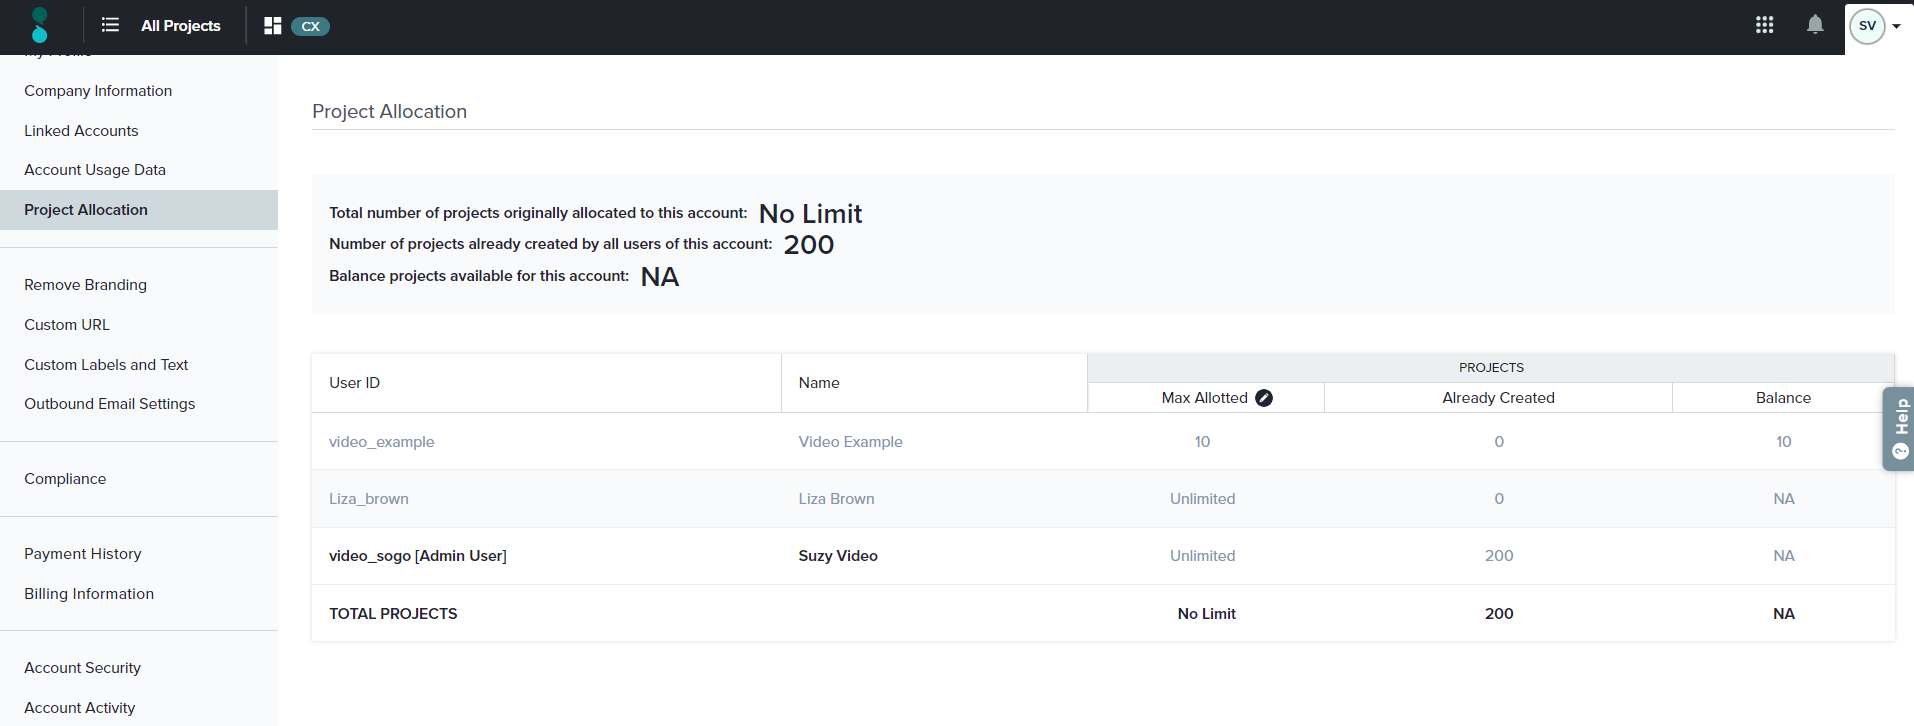
Task: Open the Help side tab
Action: [x=1899, y=428]
